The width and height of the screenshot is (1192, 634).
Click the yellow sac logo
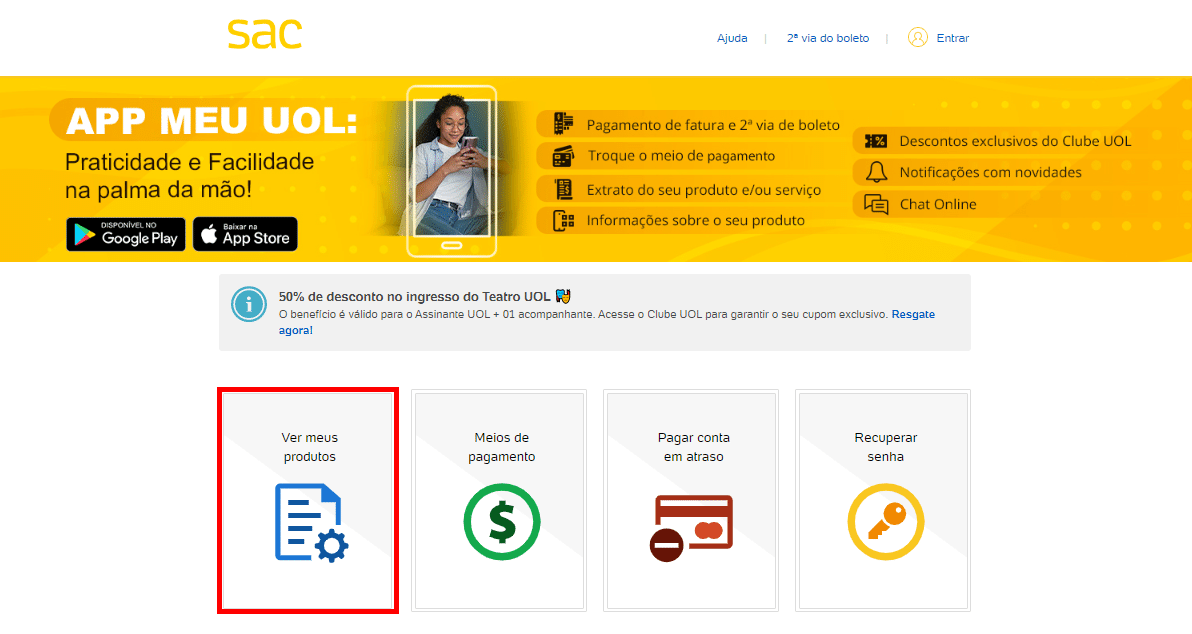click(x=265, y=34)
